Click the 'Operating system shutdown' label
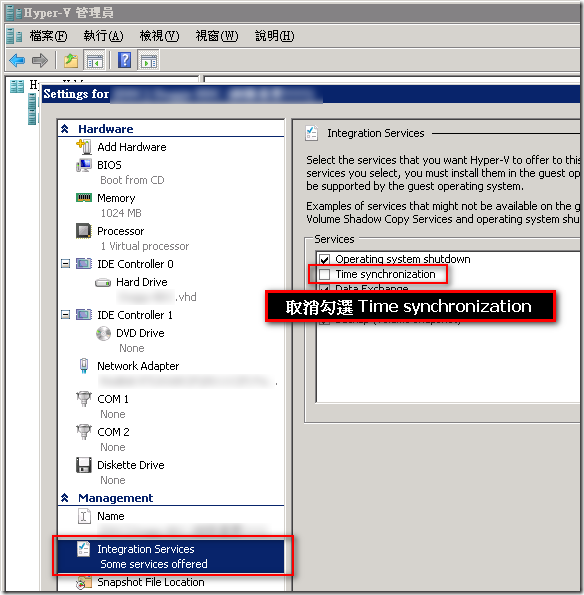 click(403, 259)
